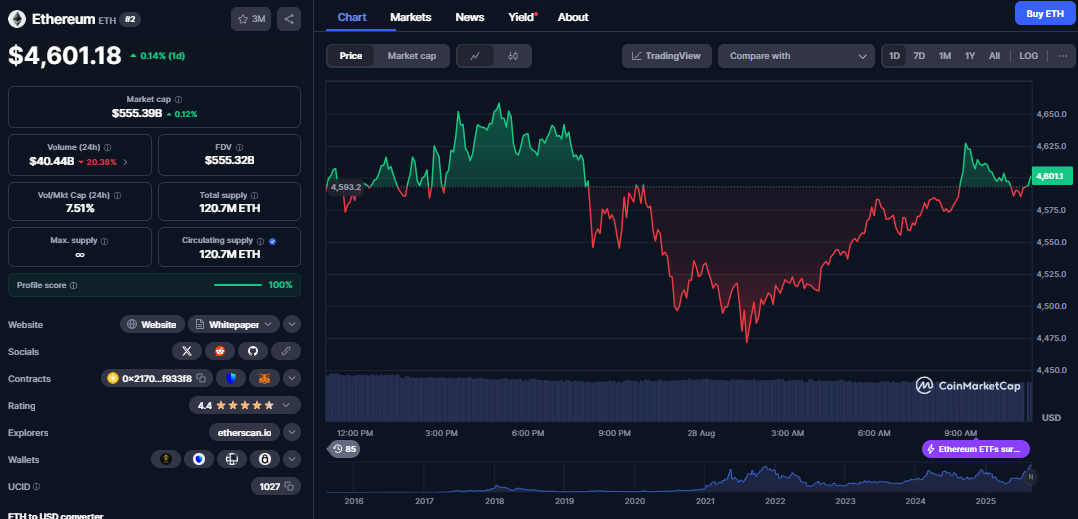This screenshot has height=519, width=1078.
Task: Switch to the Markets tab
Action: coord(410,17)
